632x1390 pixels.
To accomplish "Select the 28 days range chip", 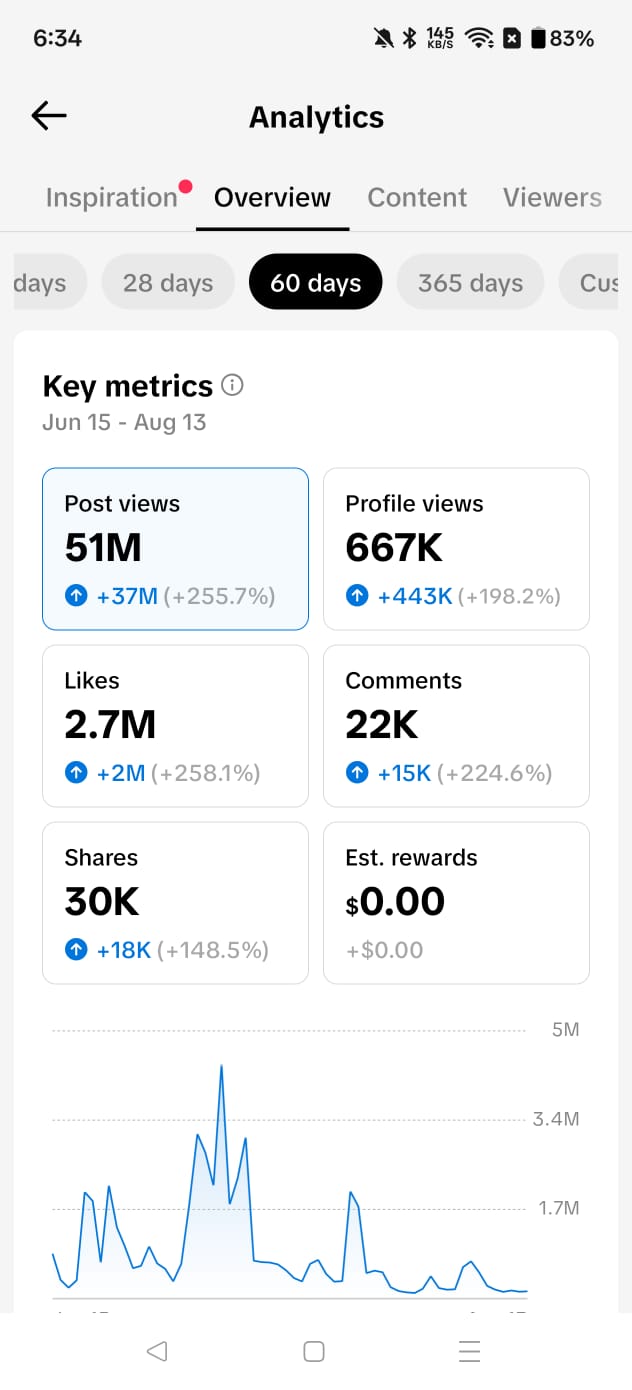I will pyautogui.click(x=168, y=283).
